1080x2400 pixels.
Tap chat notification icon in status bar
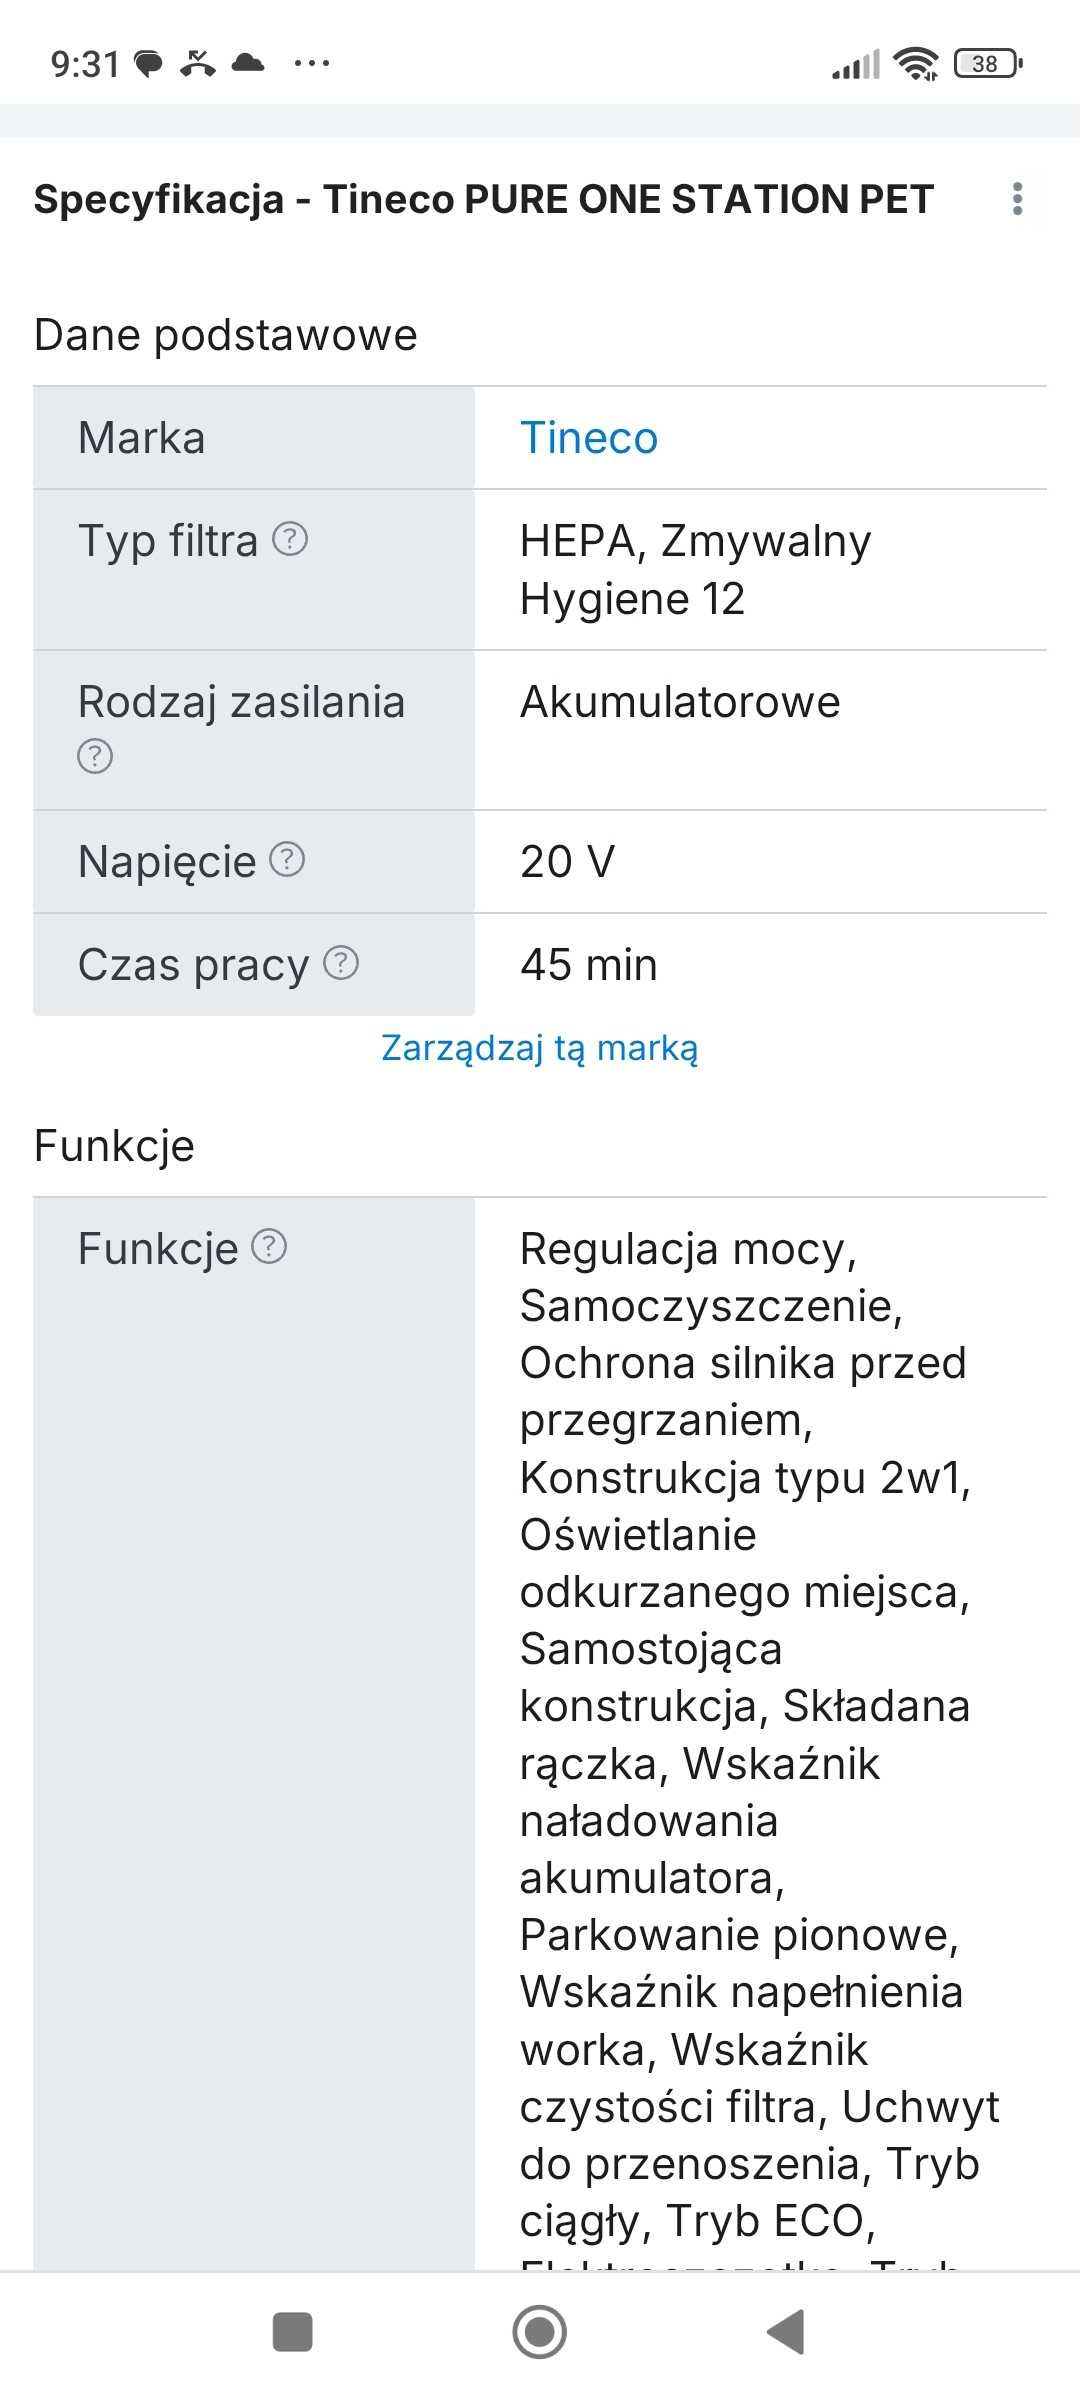pos(149,64)
